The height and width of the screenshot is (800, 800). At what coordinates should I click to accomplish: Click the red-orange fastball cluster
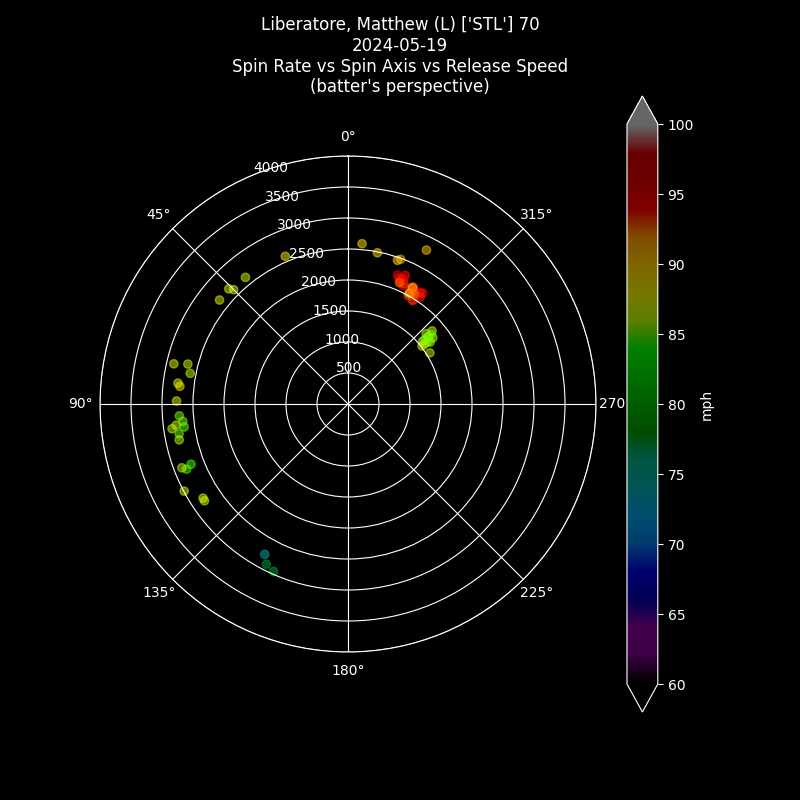[409, 287]
